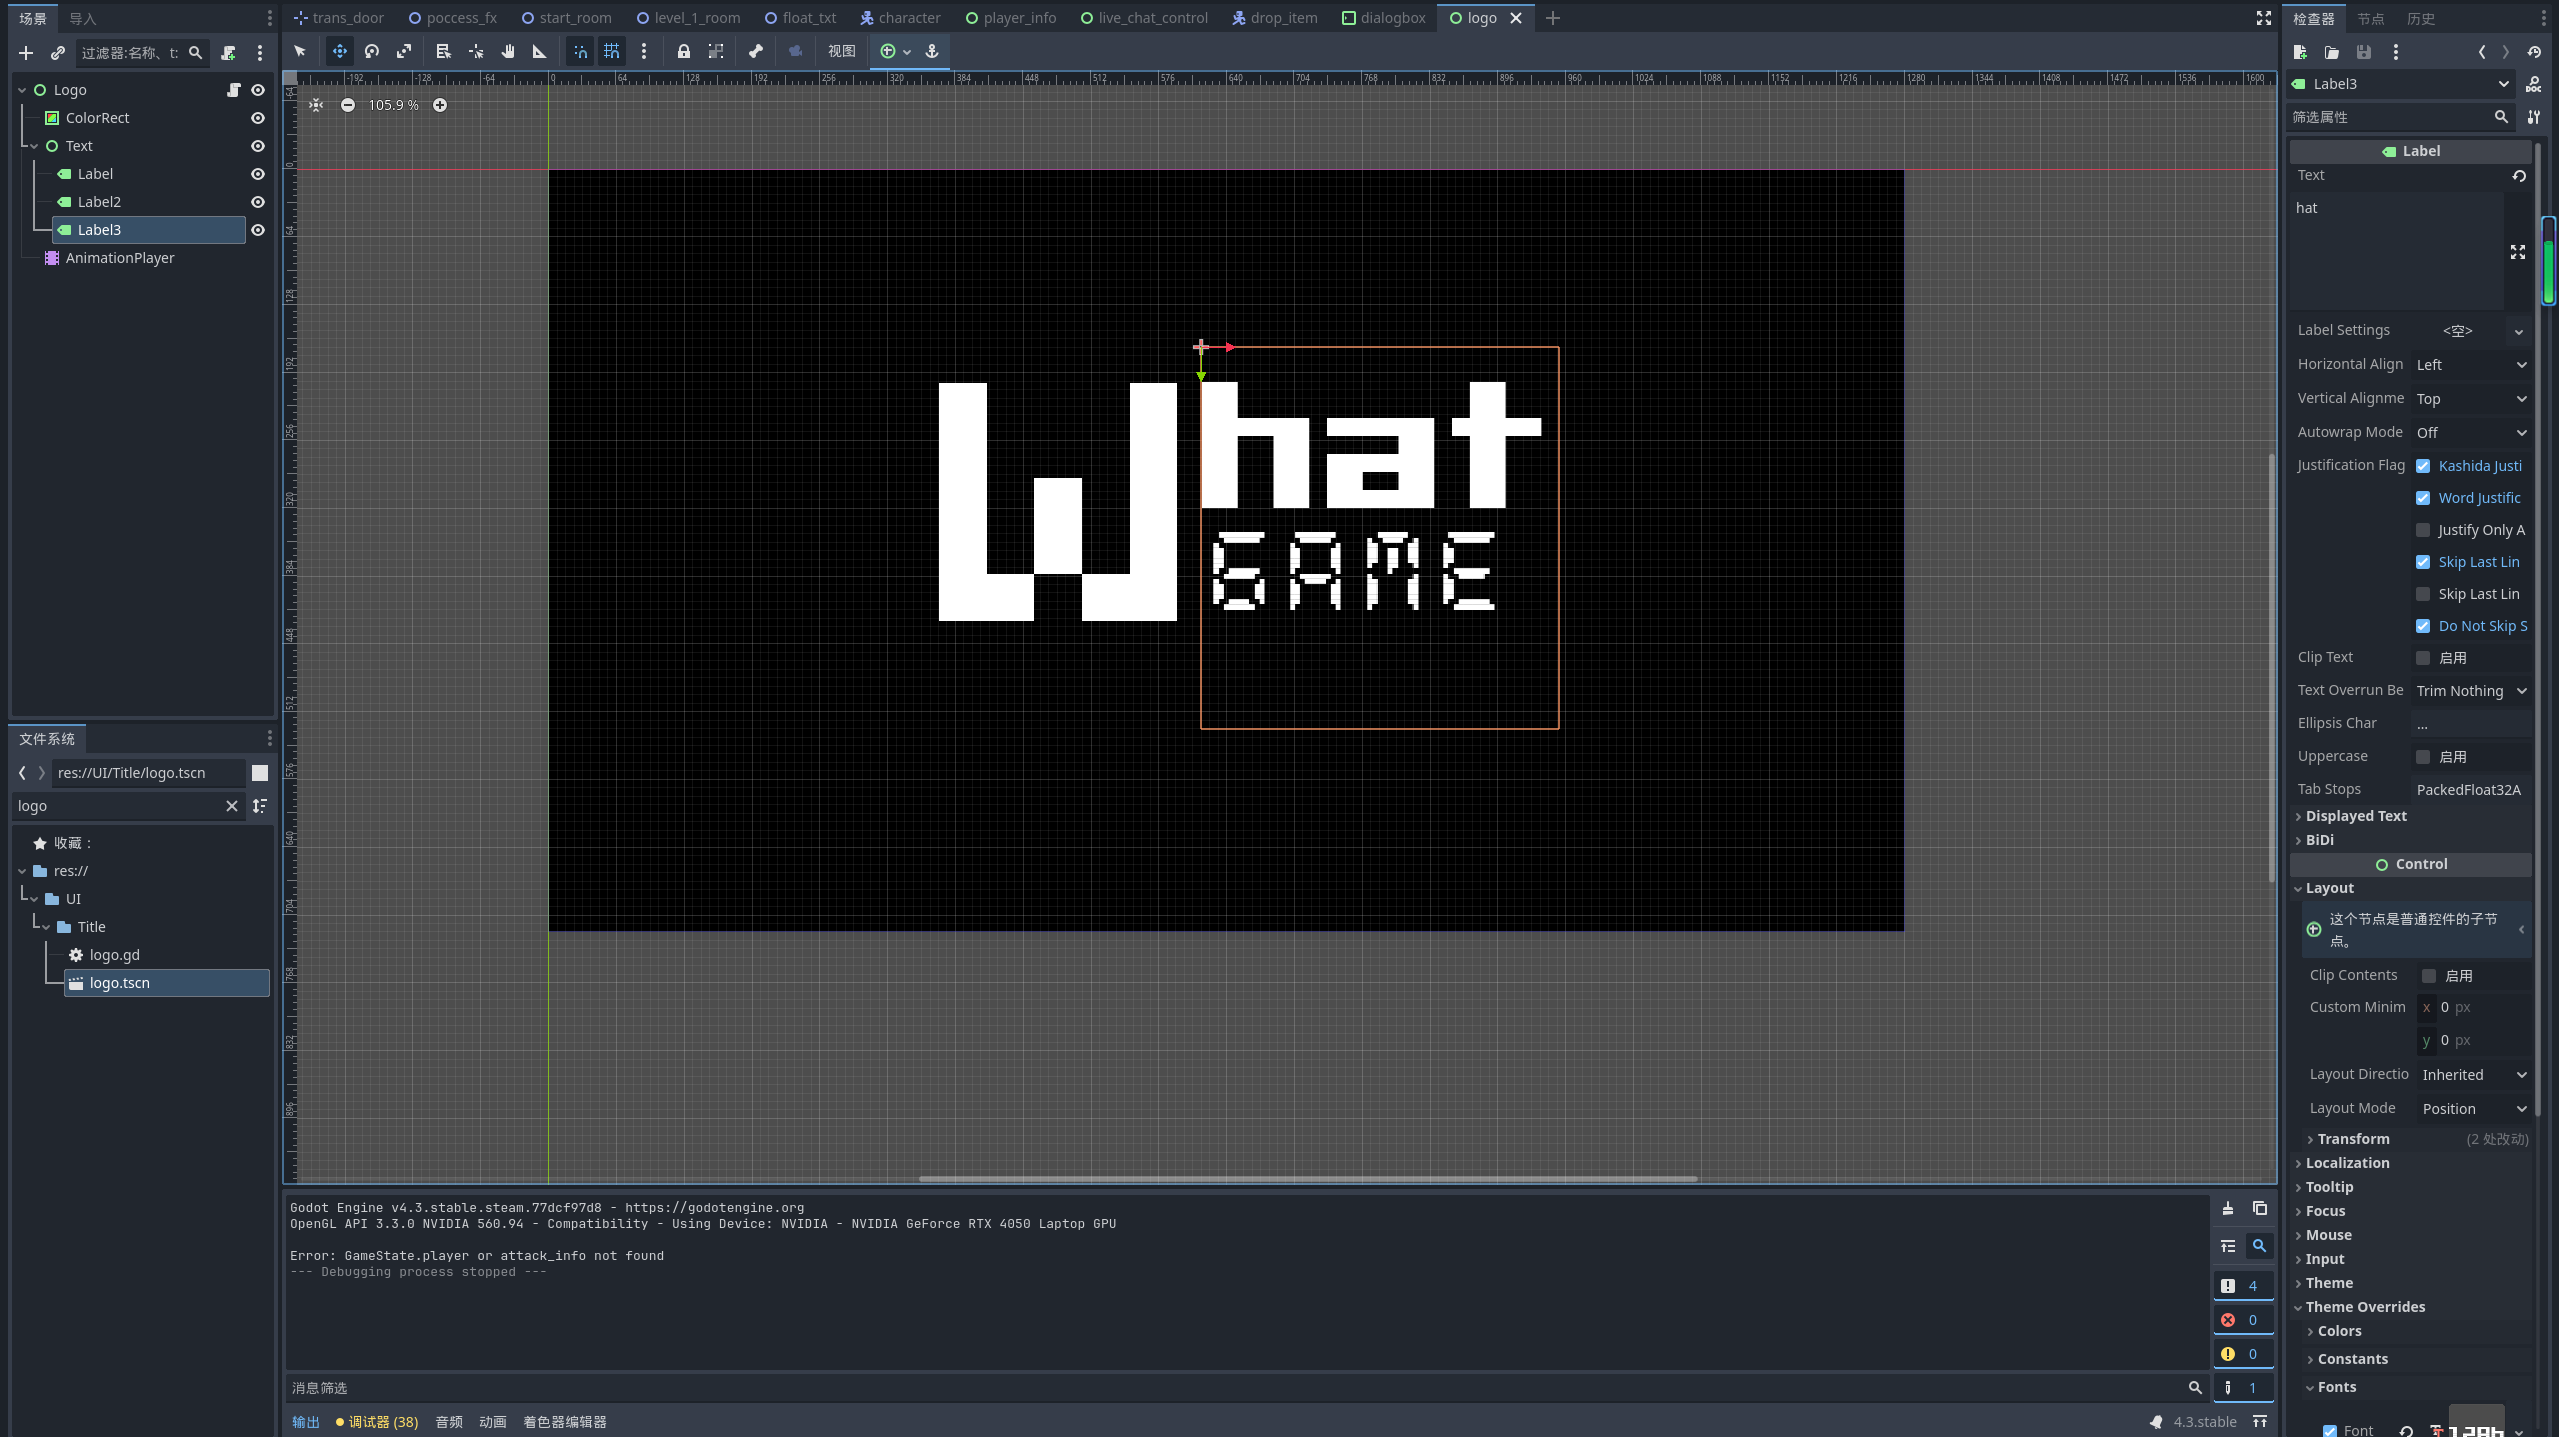Add a new child node

coord(26,53)
